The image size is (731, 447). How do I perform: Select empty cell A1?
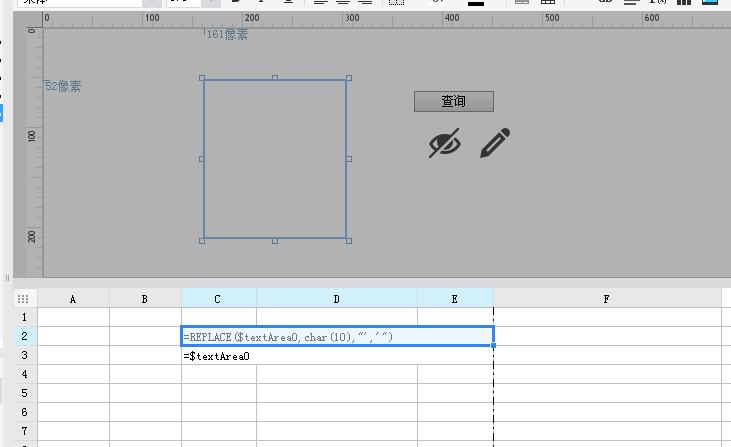tap(73, 317)
